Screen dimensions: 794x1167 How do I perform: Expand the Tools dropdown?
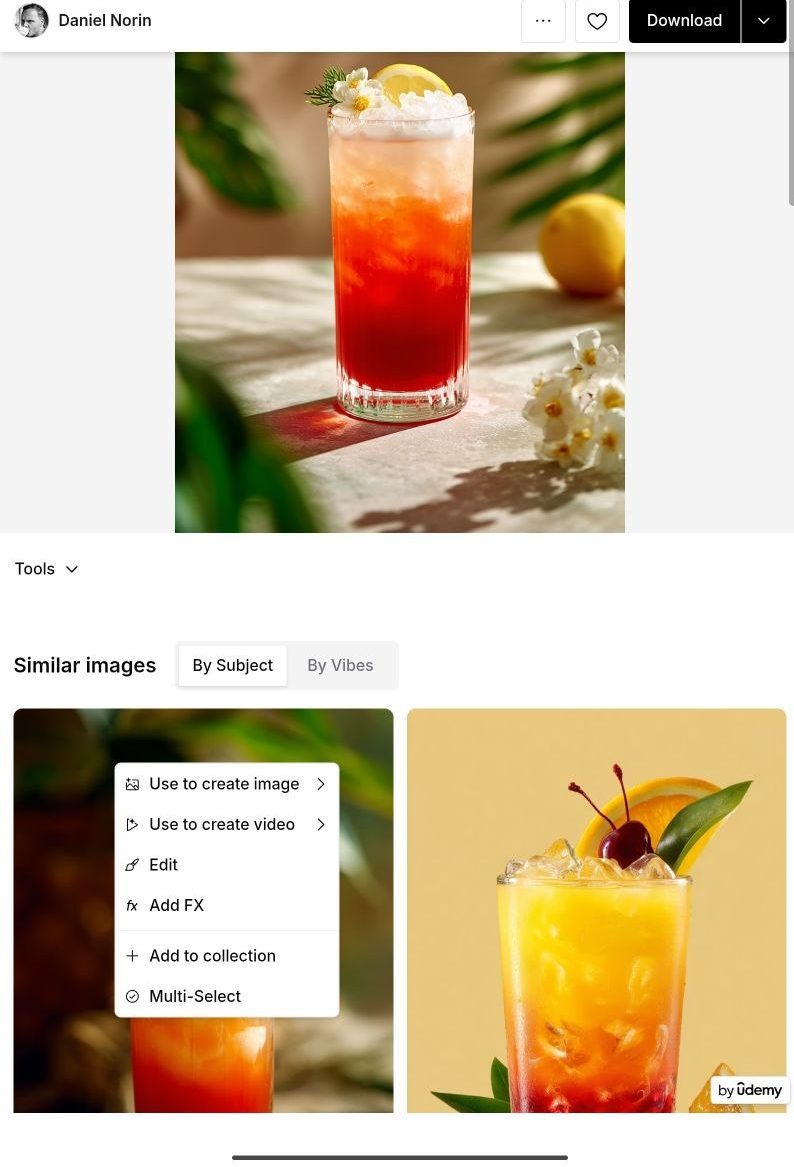point(46,569)
